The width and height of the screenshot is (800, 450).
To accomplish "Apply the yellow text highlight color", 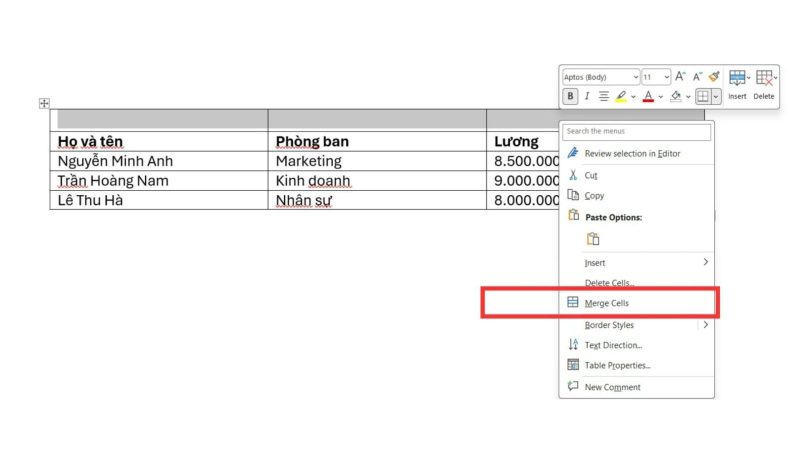I will [621, 96].
